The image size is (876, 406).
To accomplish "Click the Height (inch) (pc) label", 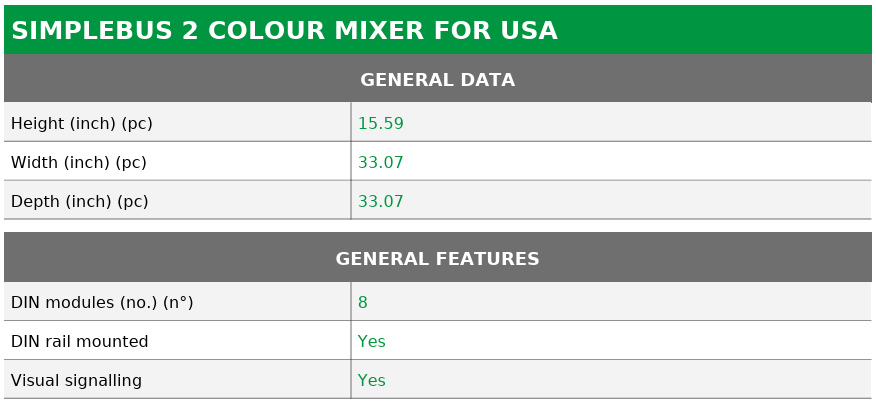I will tap(82, 123).
